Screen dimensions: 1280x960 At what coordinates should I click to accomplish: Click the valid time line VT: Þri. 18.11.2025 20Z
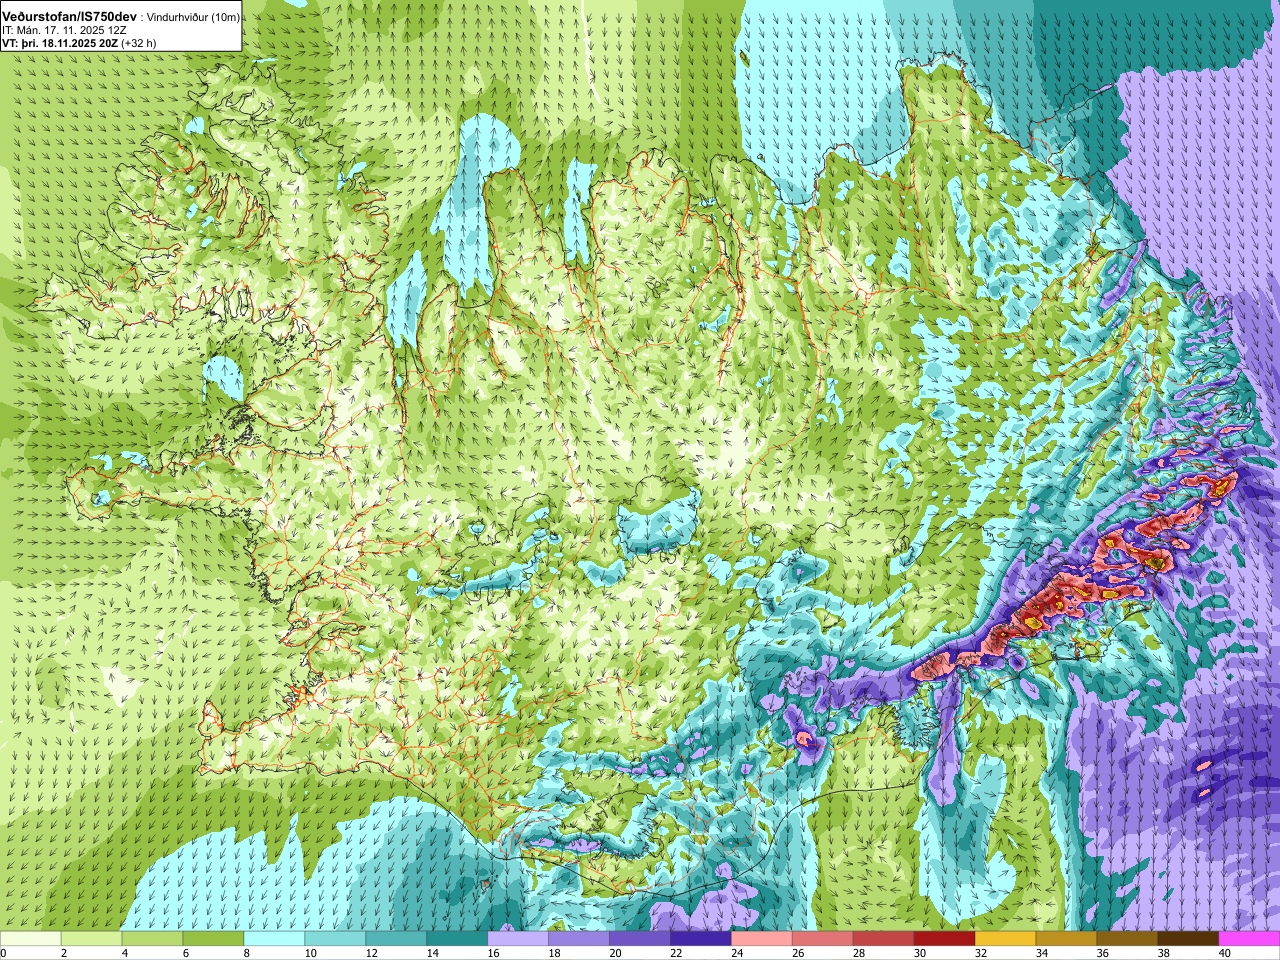(x=60, y=43)
